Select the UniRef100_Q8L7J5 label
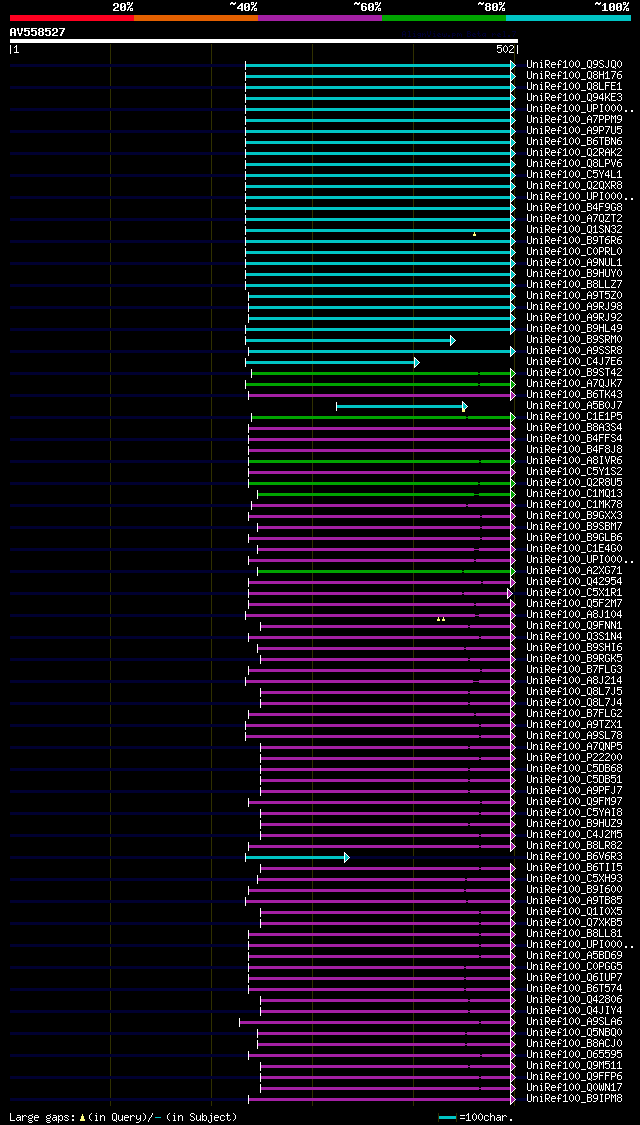The height and width of the screenshot is (1125, 640). [574, 692]
